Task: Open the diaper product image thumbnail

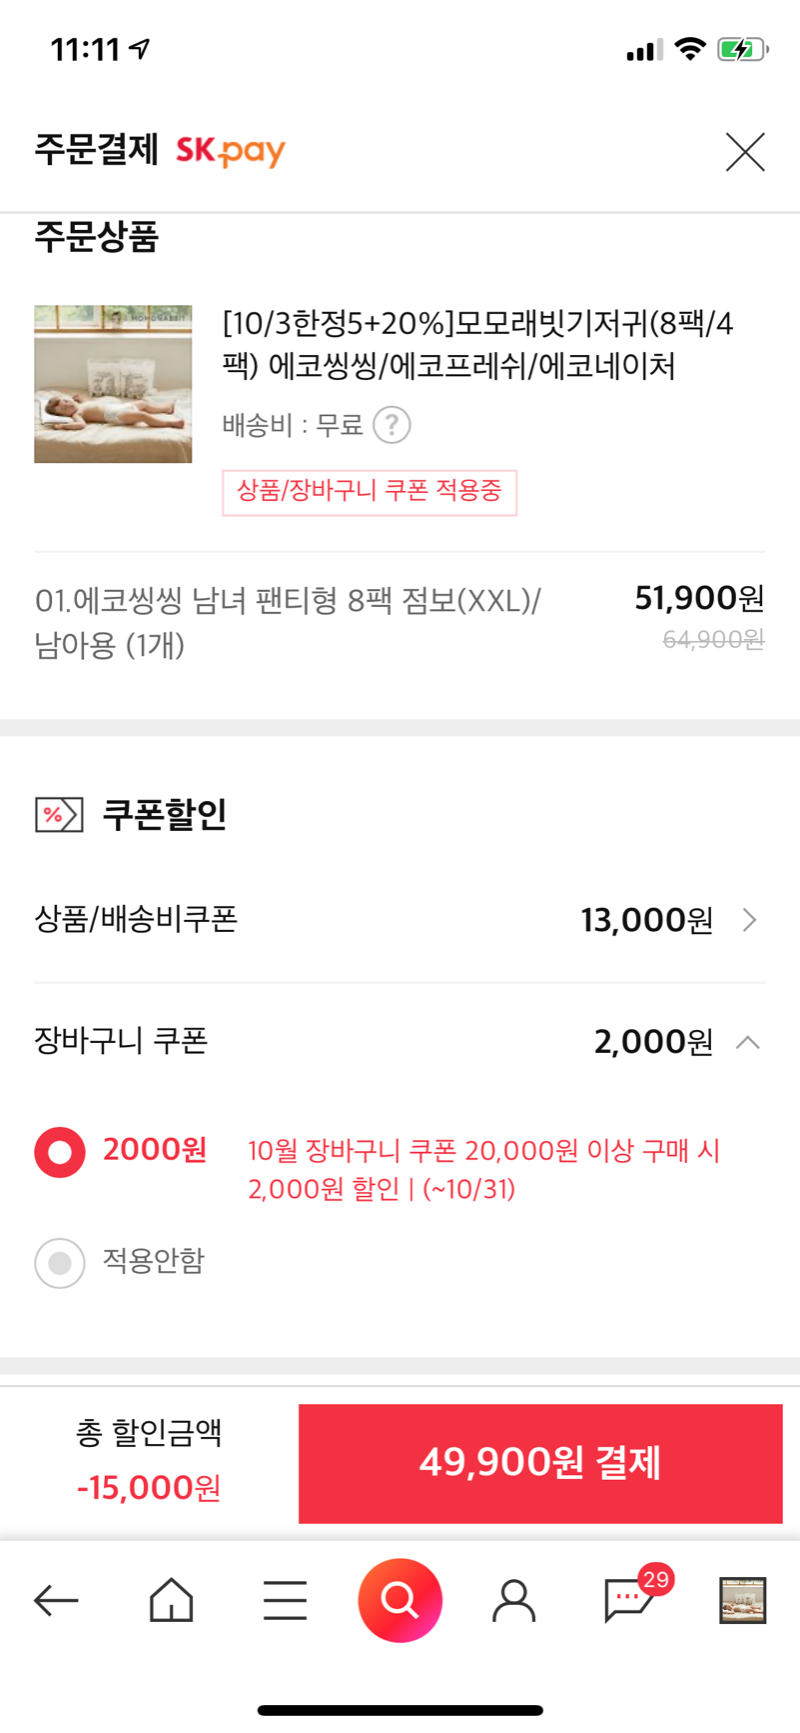Action: click(x=113, y=384)
